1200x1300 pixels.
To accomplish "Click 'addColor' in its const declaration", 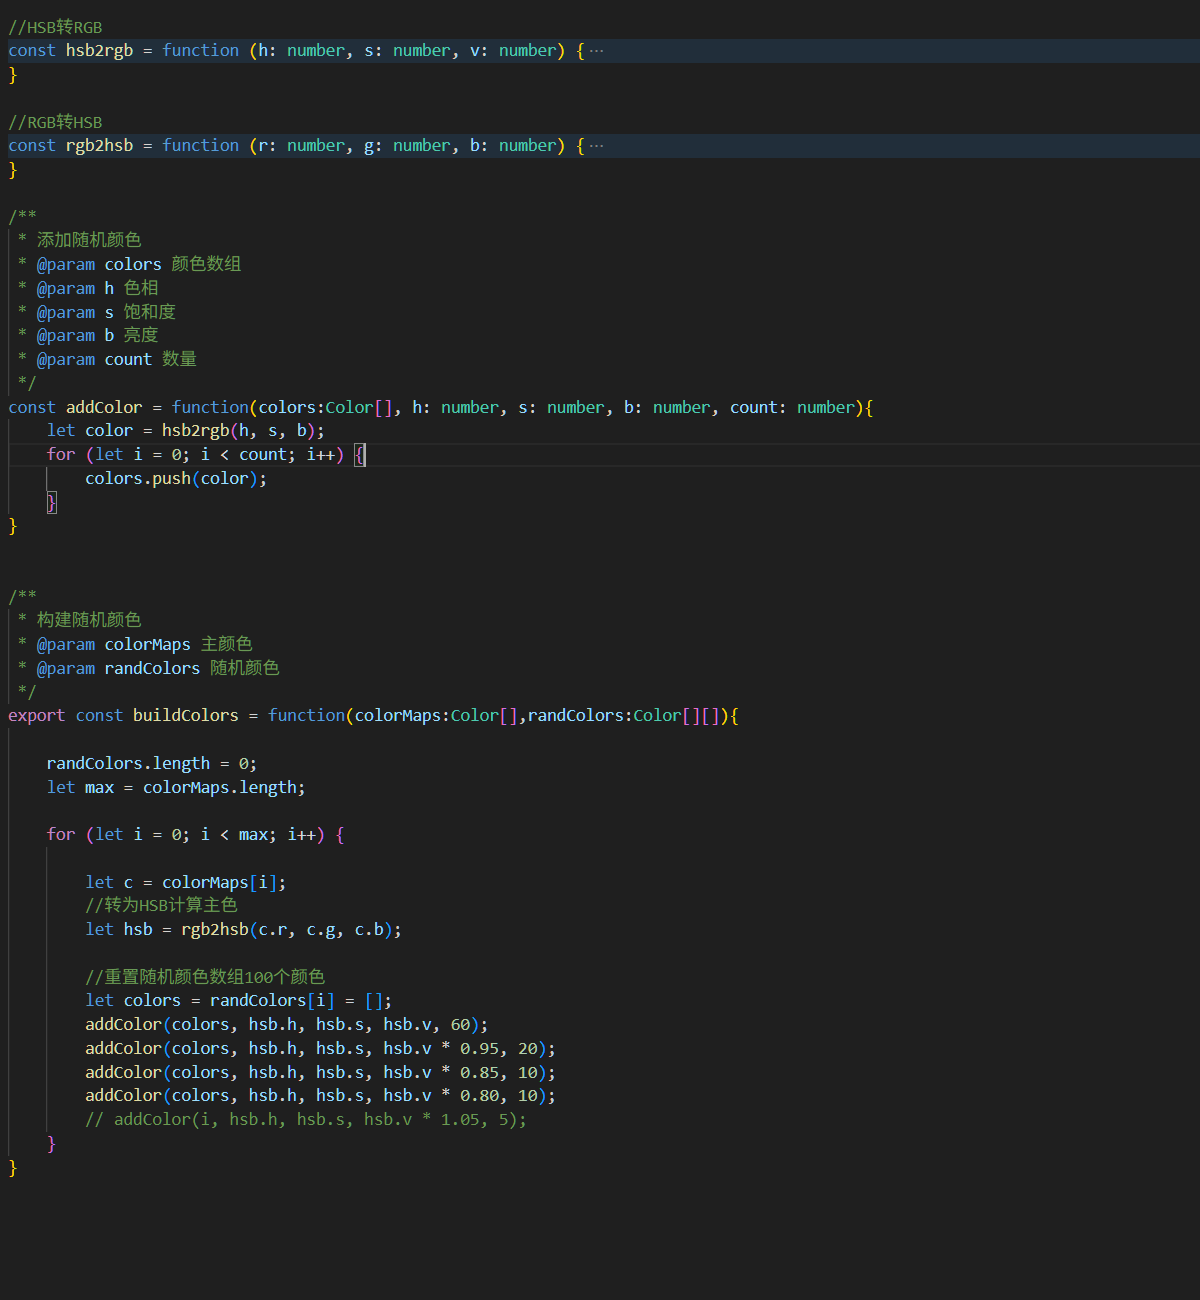I will click(x=104, y=407).
